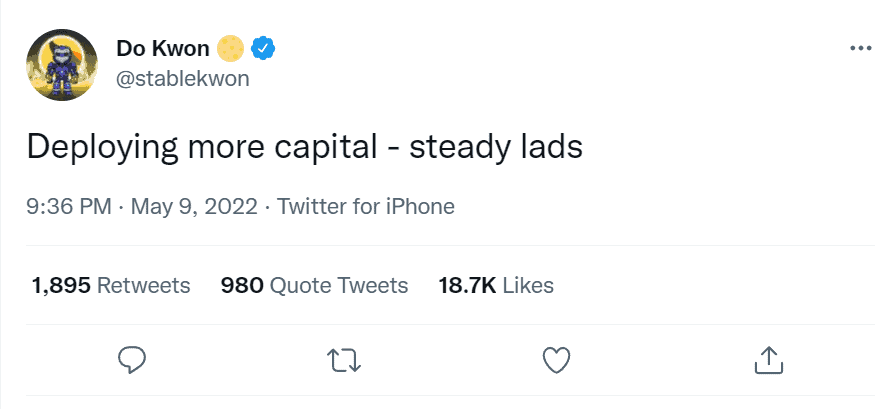Click the share upload arrow icon
The height and width of the screenshot is (409, 895).
point(766,359)
